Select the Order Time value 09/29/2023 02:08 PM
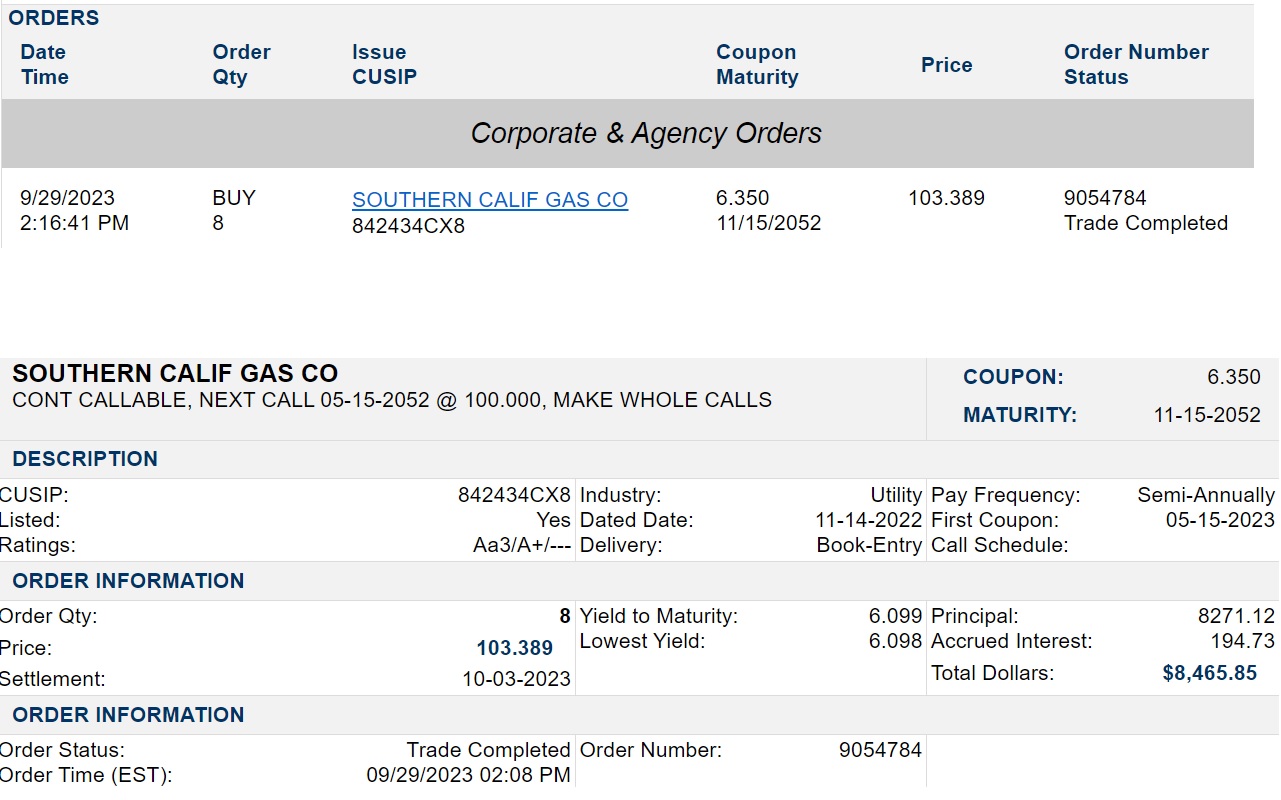Viewport: 1281px width, 800px height. coord(468,775)
